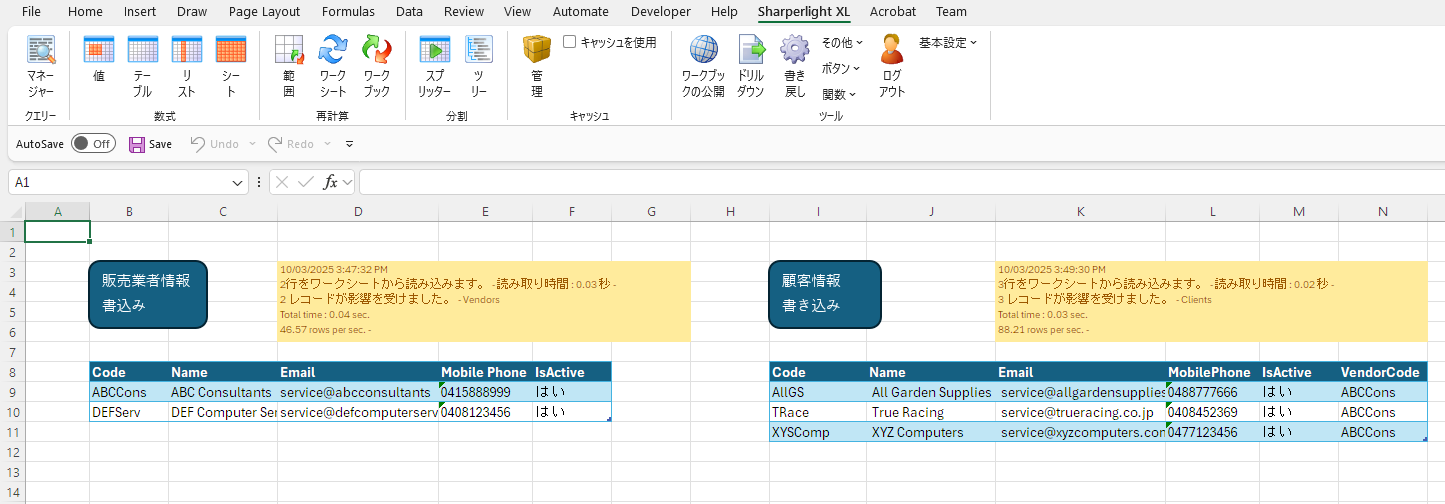The image size is (1445, 504).
Task: Open the File menu tab
Action: point(31,12)
